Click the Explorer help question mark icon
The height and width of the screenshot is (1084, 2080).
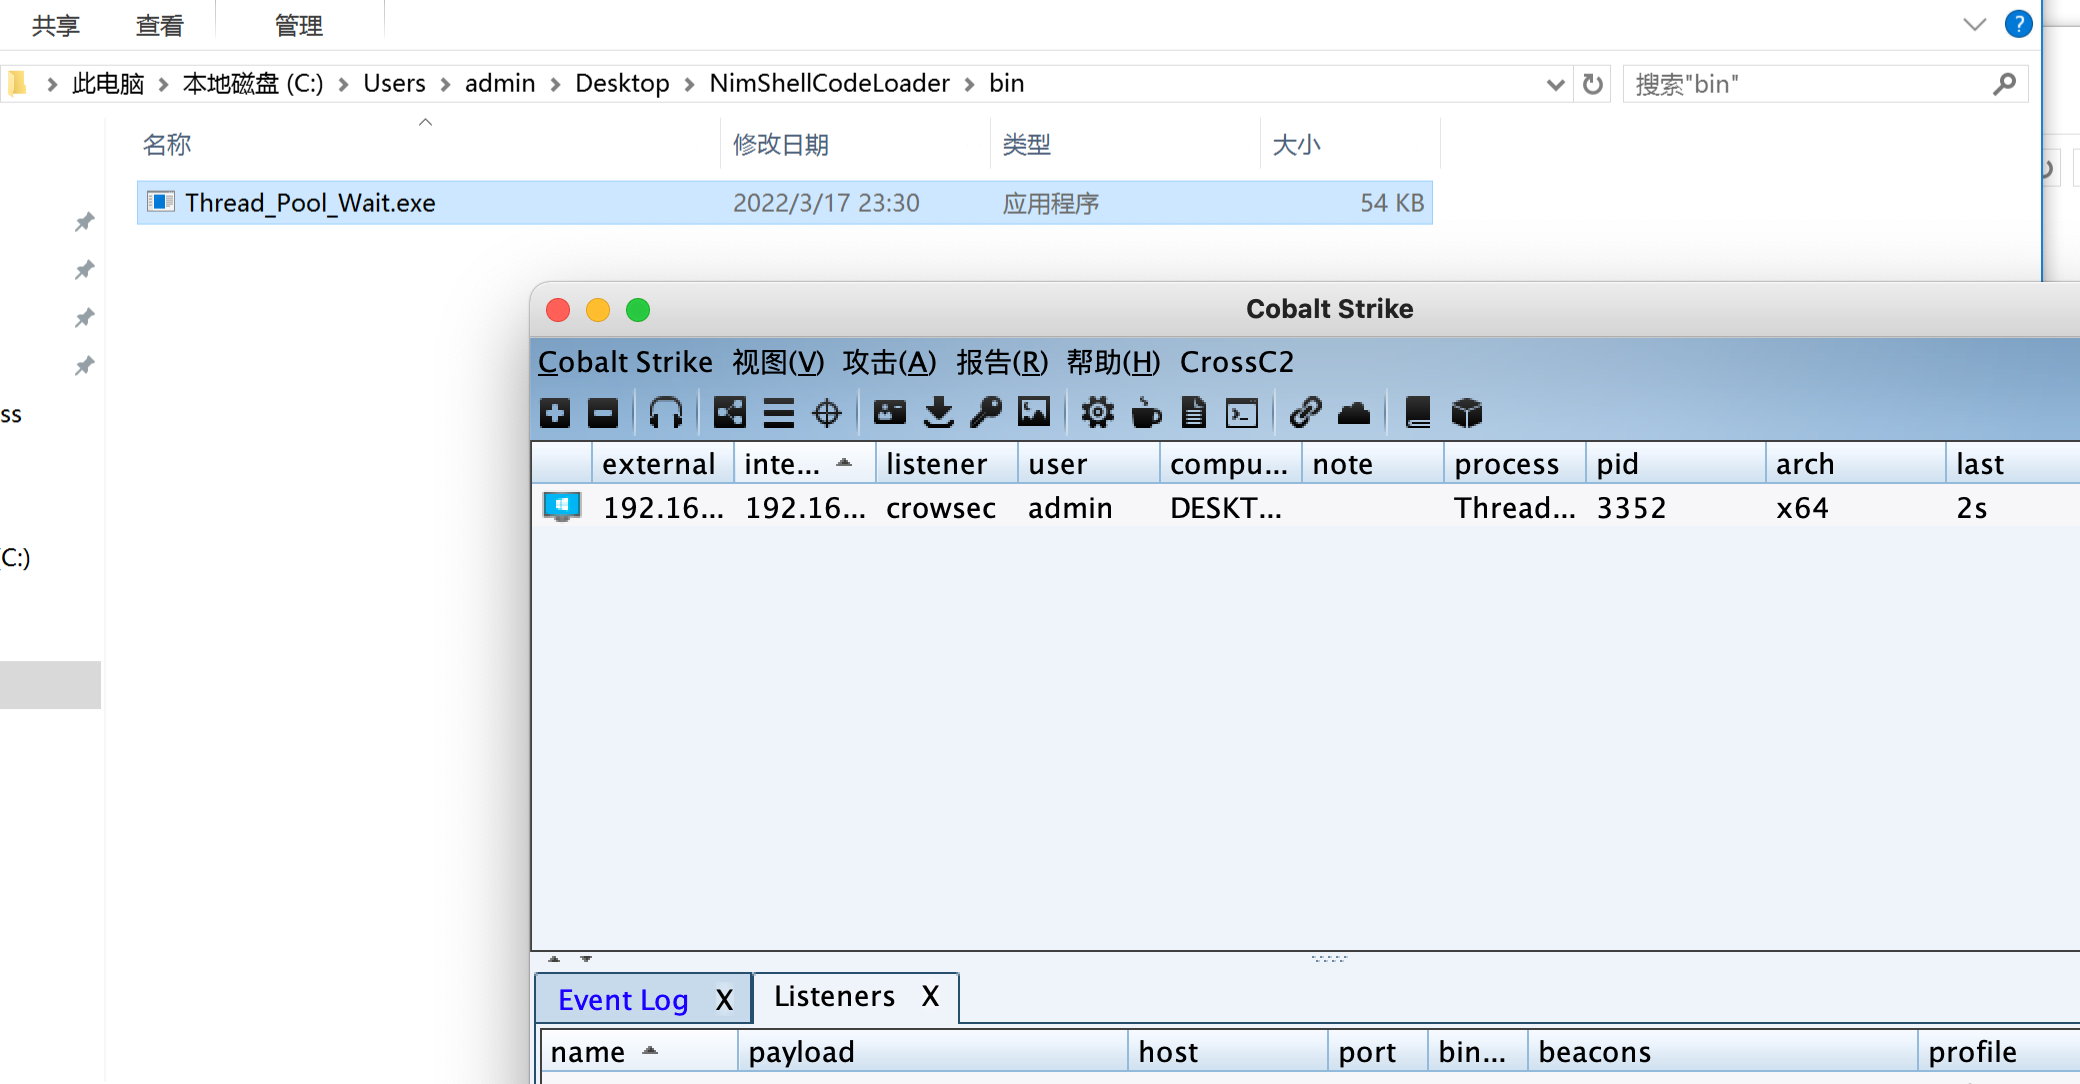pyautogui.click(x=2018, y=24)
